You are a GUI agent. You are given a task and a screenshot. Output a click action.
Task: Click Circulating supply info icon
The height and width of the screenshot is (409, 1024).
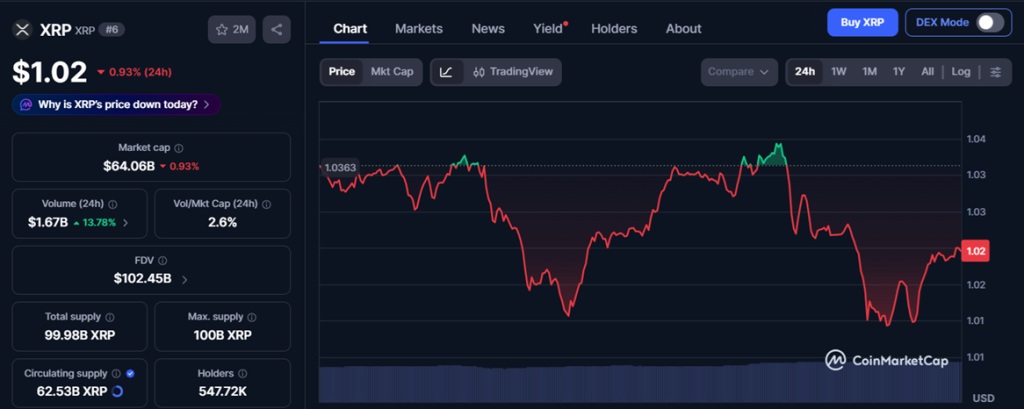pyautogui.click(x=116, y=374)
